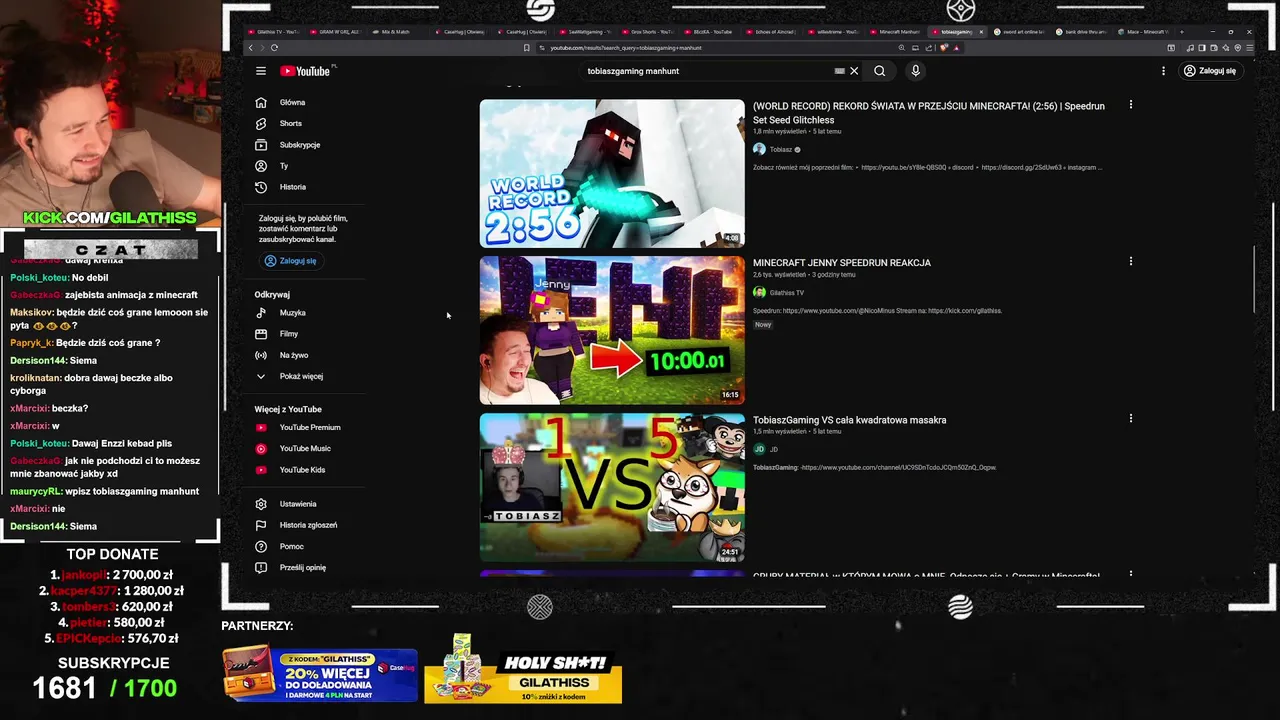This screenshot has width=1280, height=720.
Task: Click the browser back arrow
Action: 251,48
